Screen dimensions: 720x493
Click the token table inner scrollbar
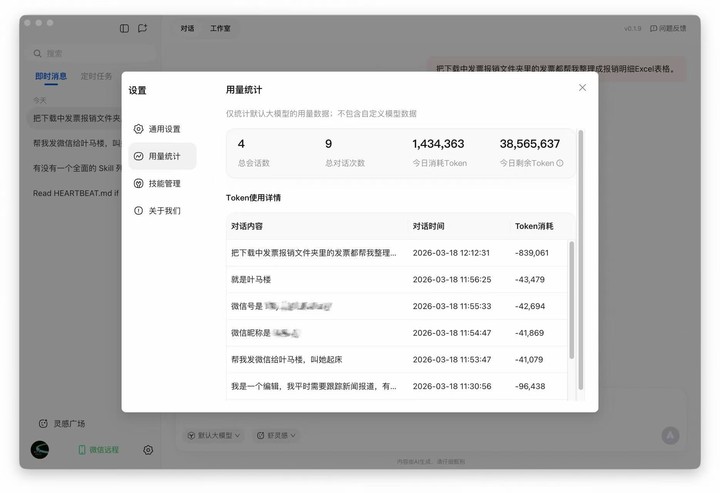[x=572, y=300]
